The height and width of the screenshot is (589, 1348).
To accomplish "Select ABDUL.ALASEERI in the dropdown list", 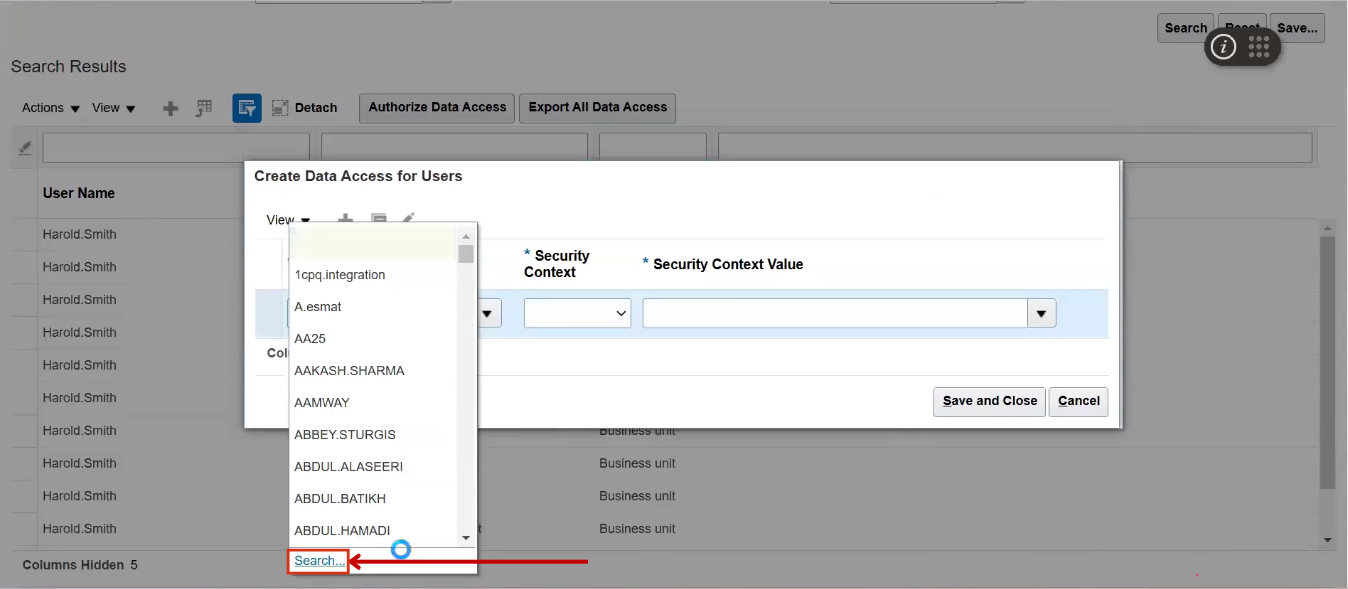I will tap(349, 466).
